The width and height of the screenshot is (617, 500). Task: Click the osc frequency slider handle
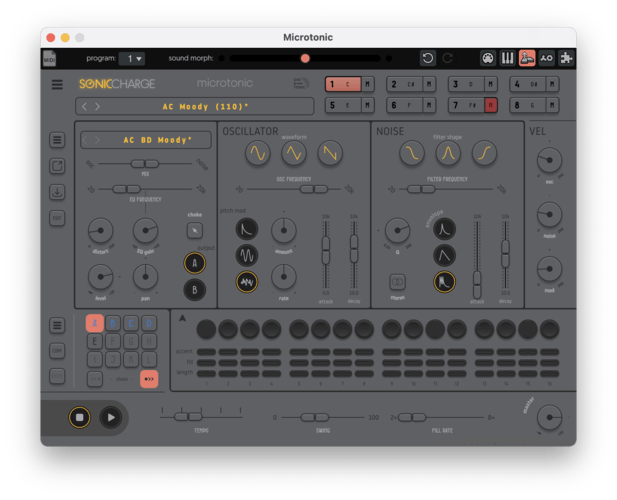[314, 189]
